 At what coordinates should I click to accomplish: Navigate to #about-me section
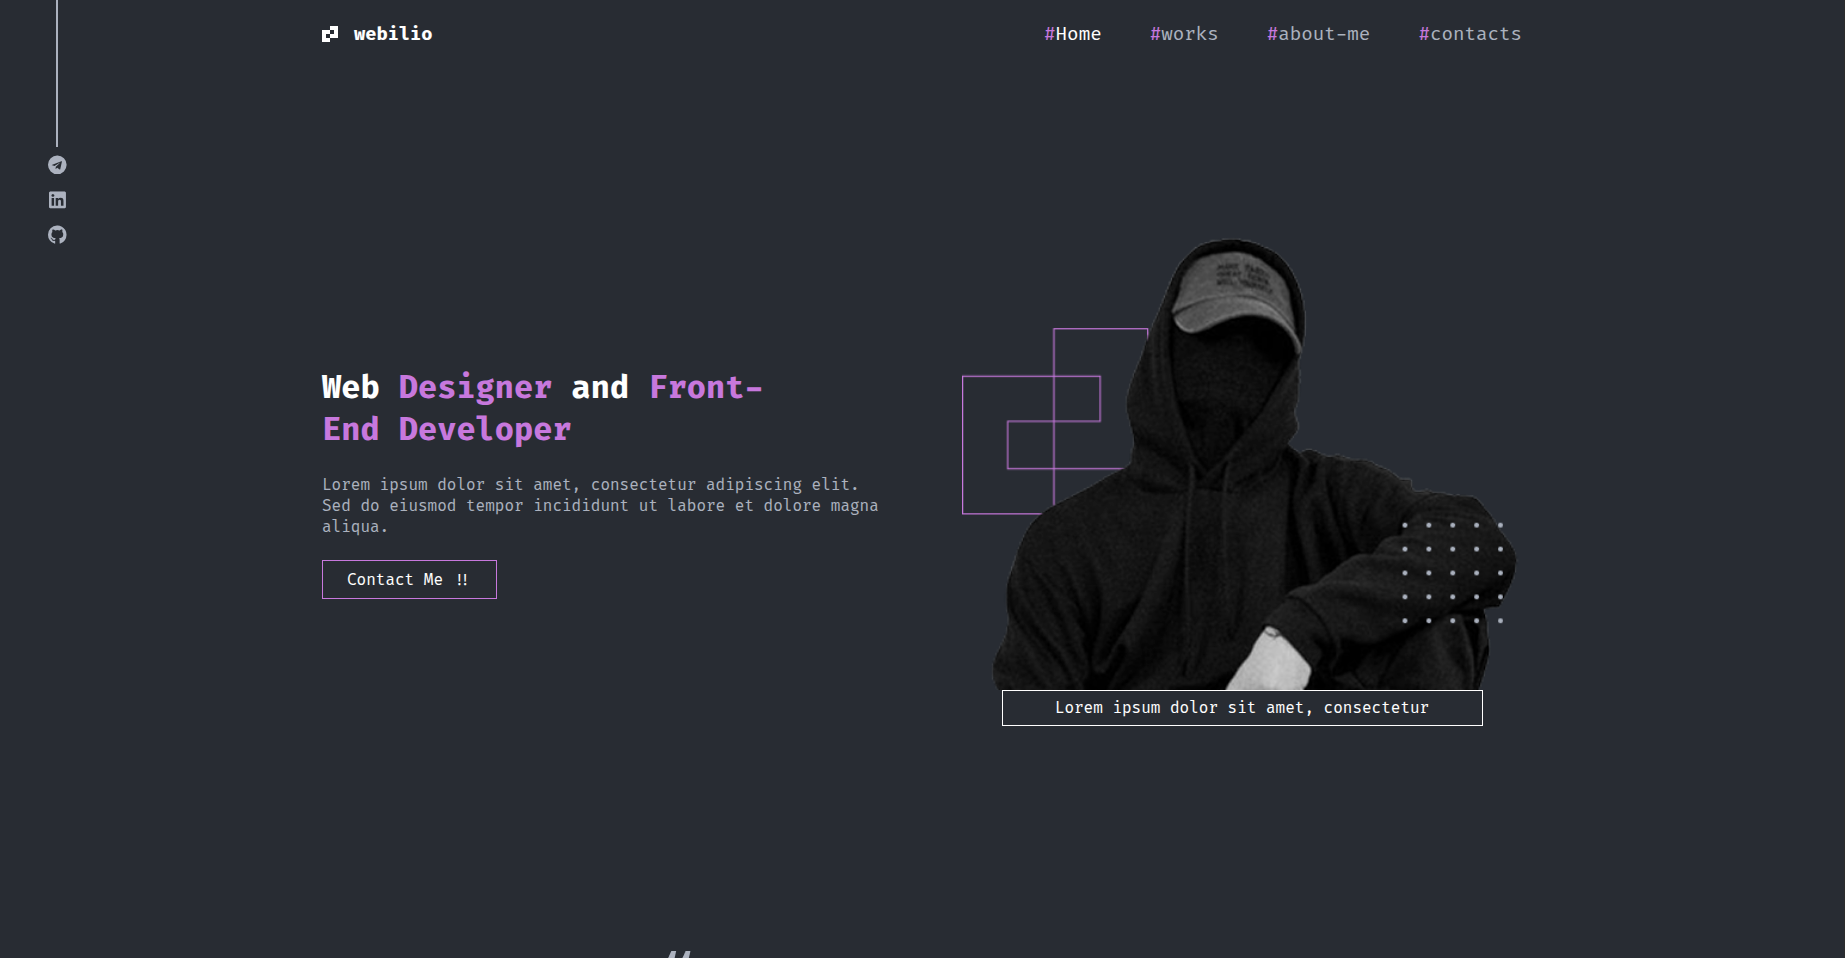point(1318,34)
